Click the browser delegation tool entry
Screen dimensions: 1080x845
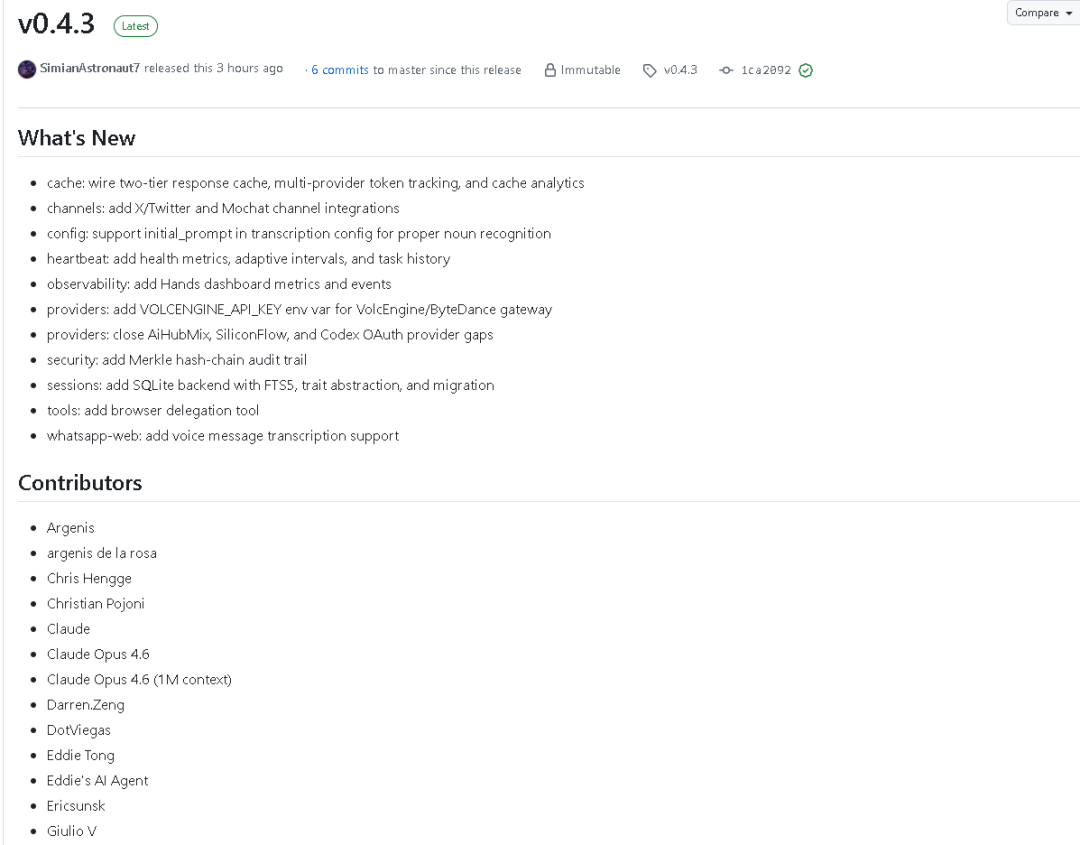tap(153, 410)
